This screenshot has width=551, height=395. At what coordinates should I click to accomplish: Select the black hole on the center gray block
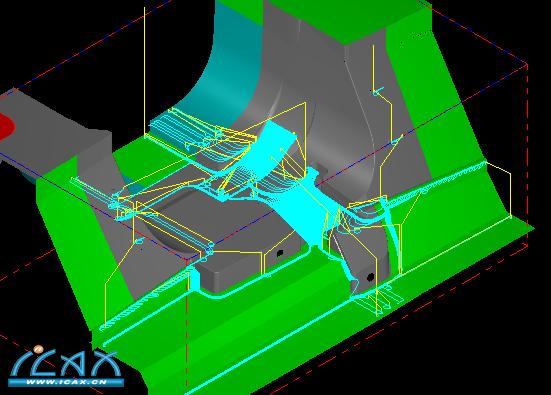pyautogui.click(x=280, y=253)
